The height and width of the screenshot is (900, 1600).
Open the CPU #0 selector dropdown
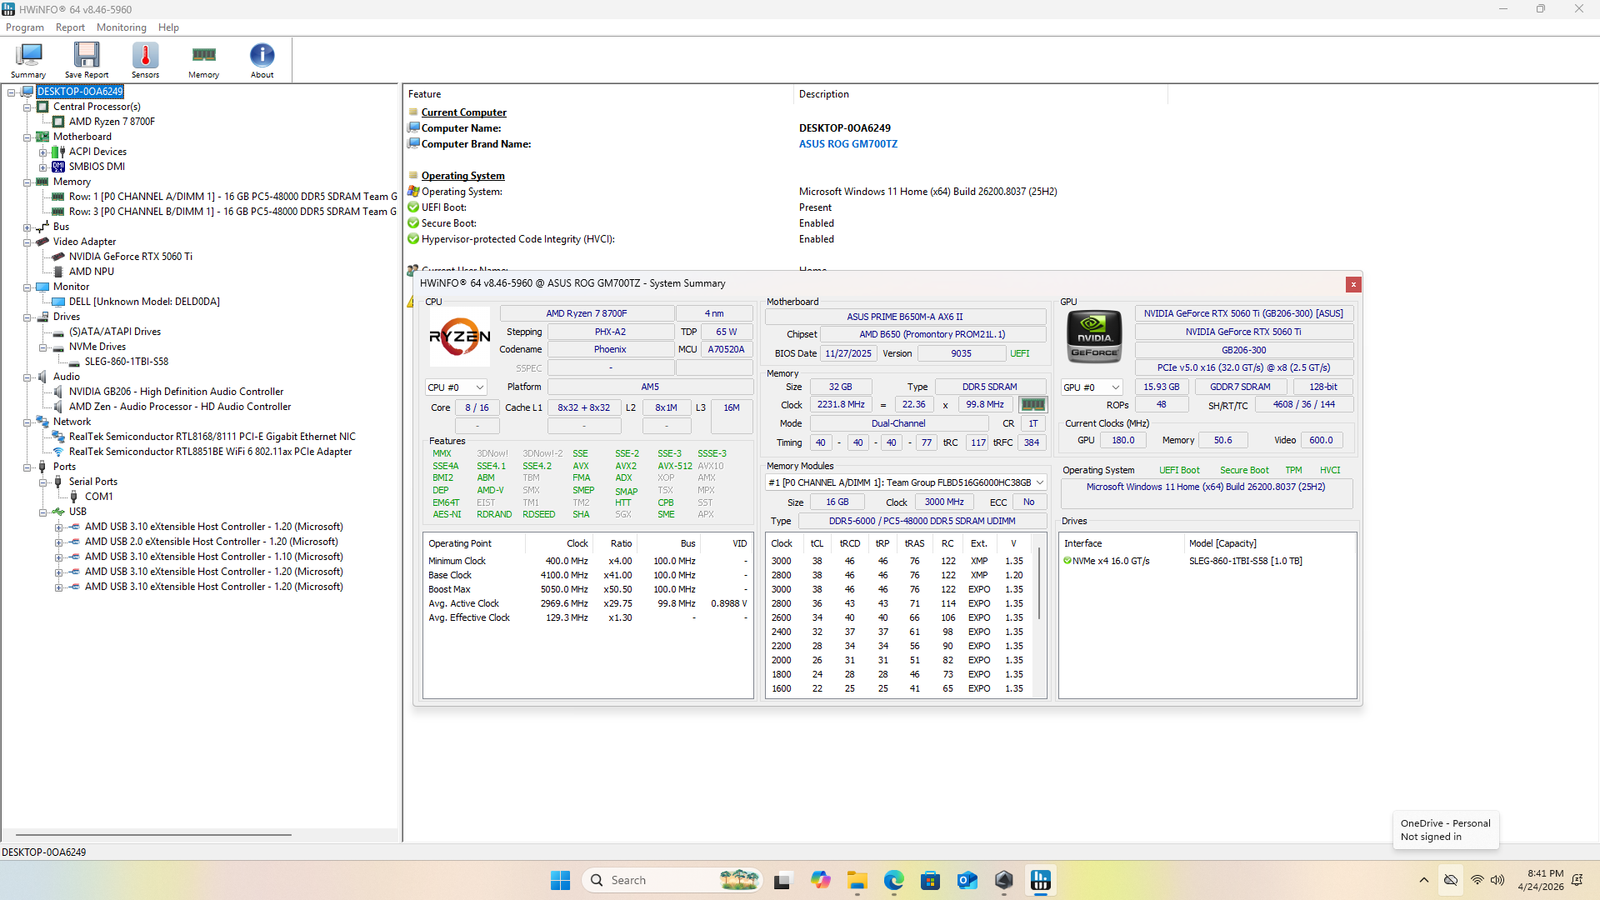(456, 387)
